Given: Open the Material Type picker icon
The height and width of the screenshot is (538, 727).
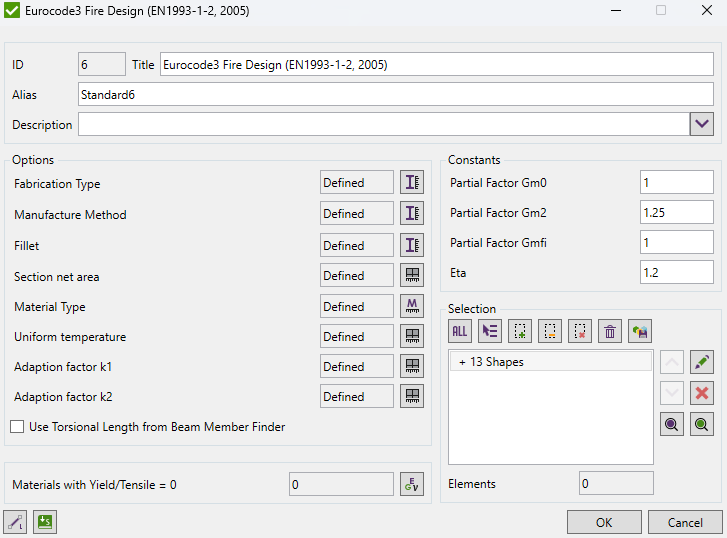Looking at the screenshot, I should pos(412,306).
